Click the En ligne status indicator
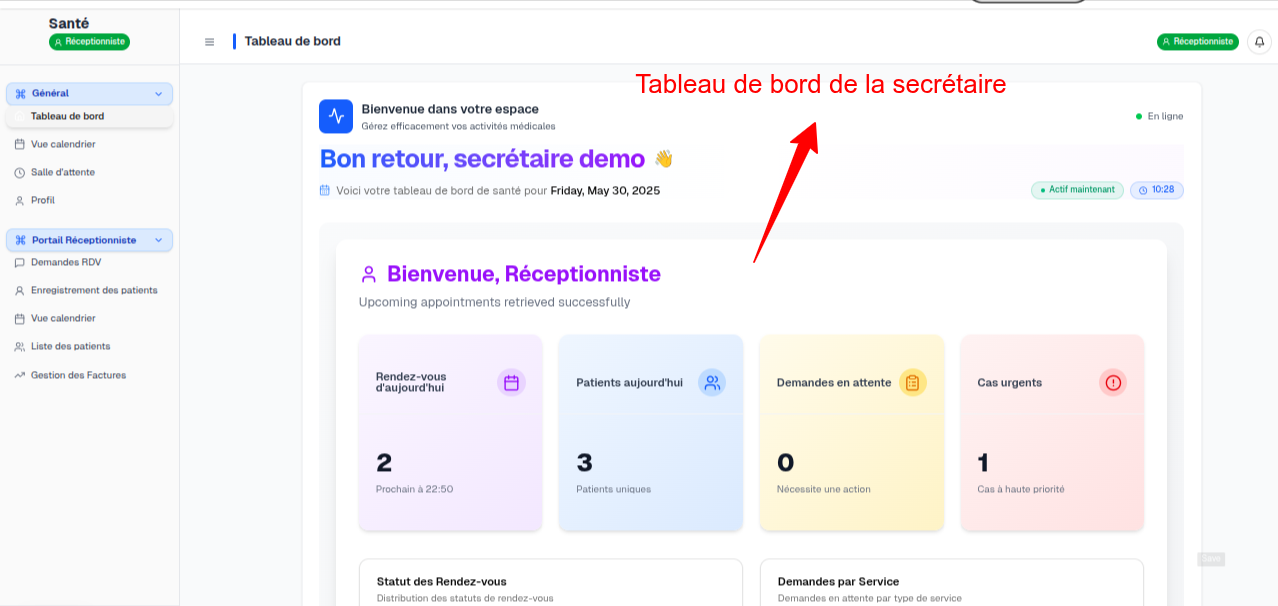Viewport: 1278px width, 606px height. pyautogui.click(x=1160, y=116)
